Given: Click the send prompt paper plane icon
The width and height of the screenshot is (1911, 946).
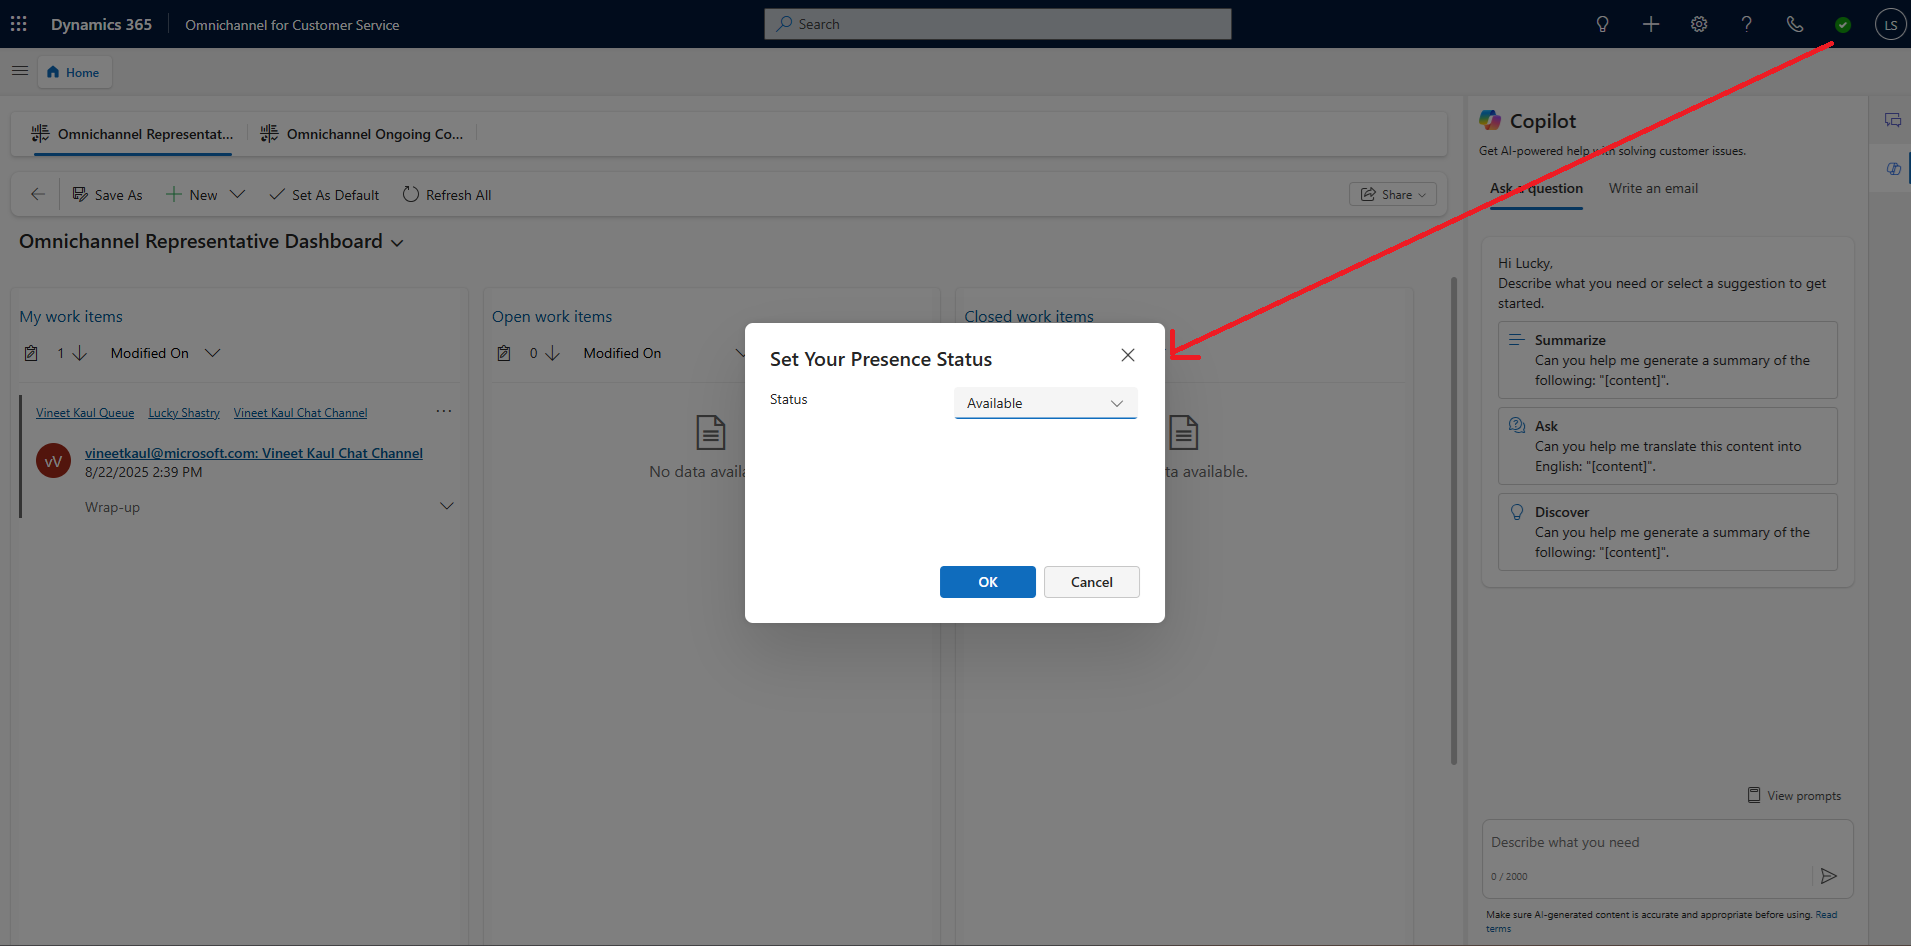Looking at the screenshot, I should (x=1830, y=876).
